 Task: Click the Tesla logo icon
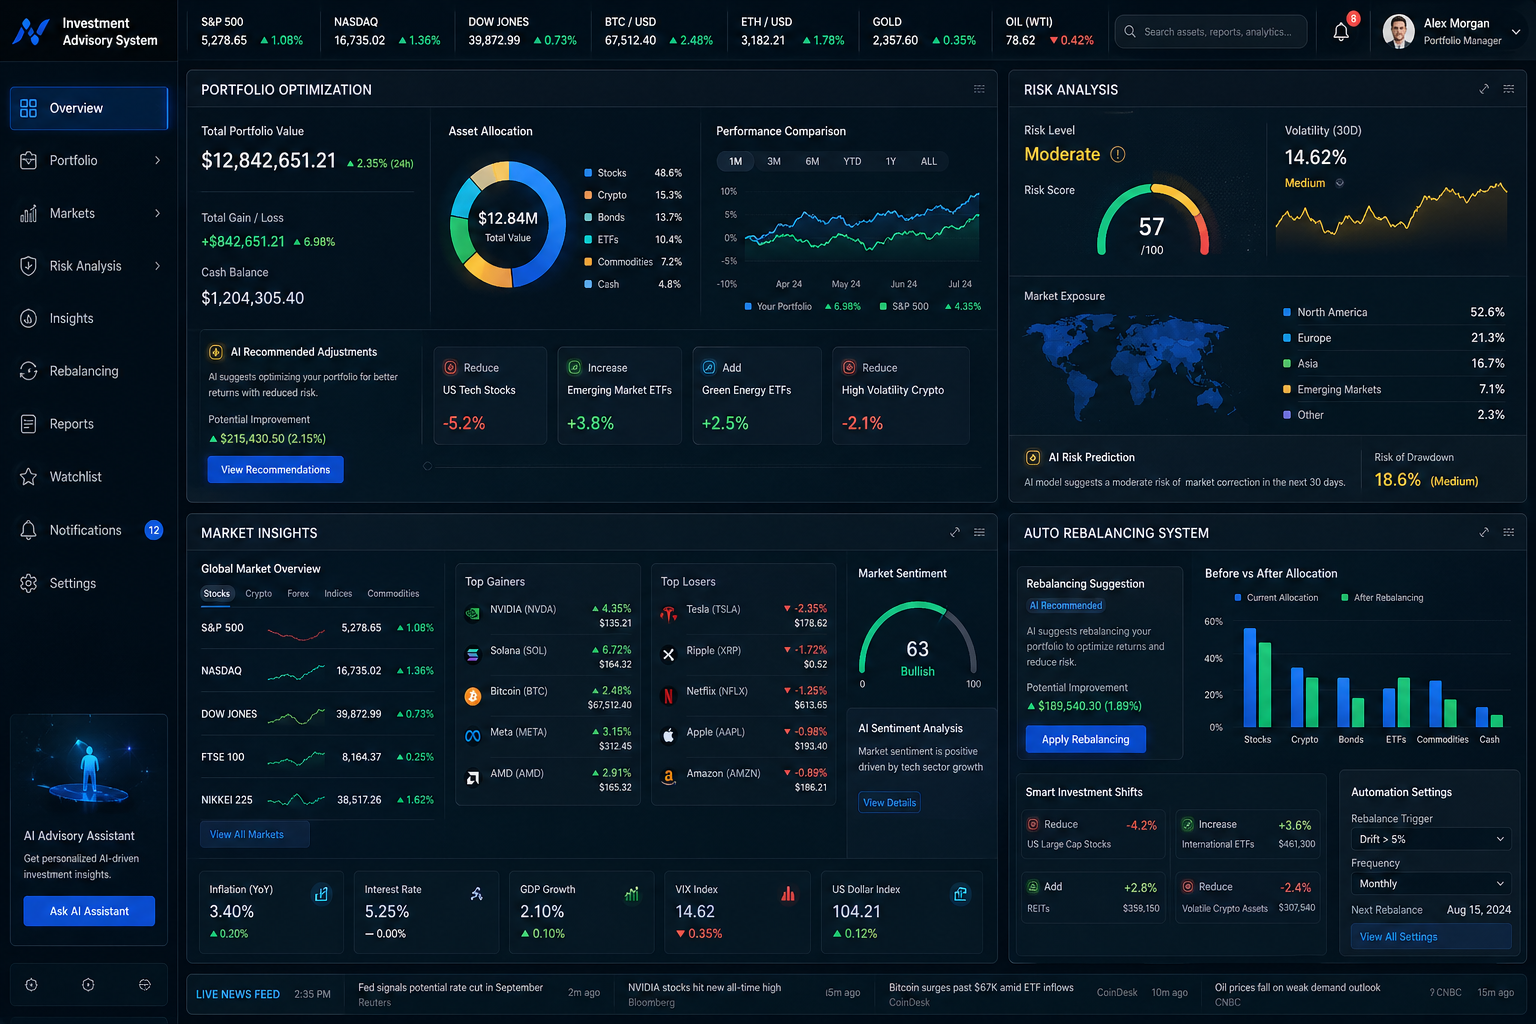(669, 614)
